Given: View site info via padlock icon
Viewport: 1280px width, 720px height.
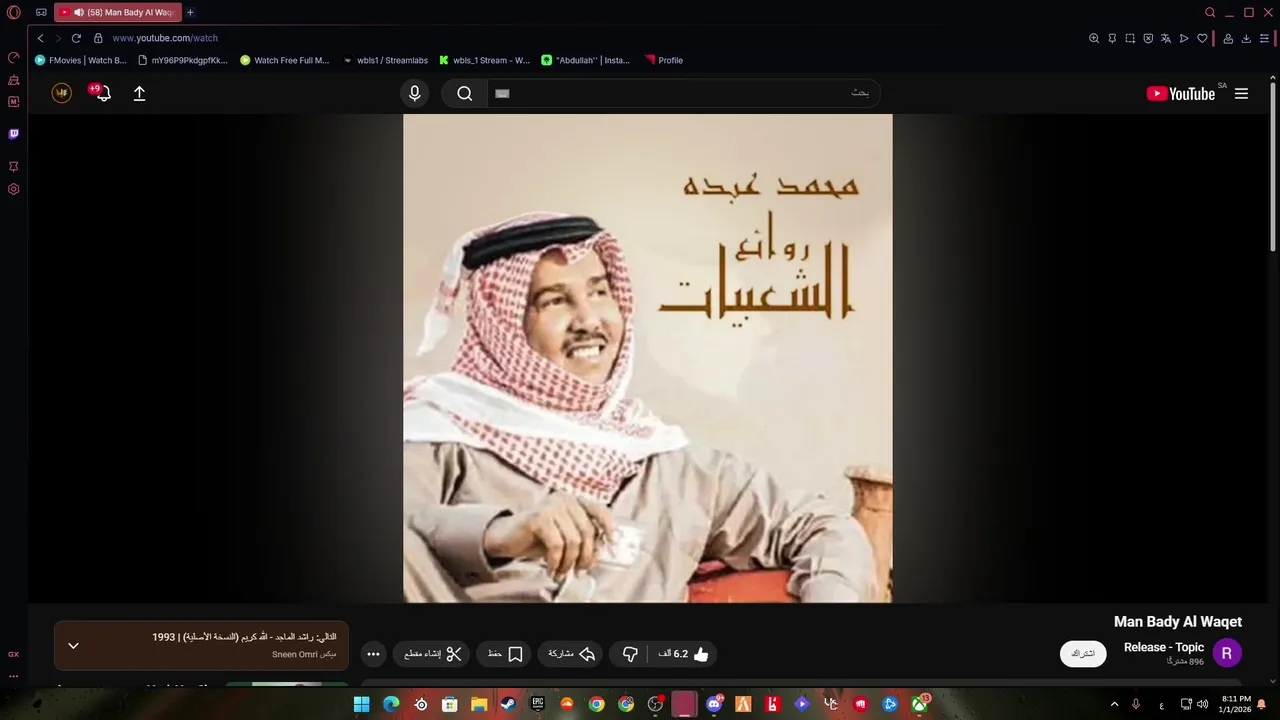Looking at the screenshot, I should (x=98, y=38).
